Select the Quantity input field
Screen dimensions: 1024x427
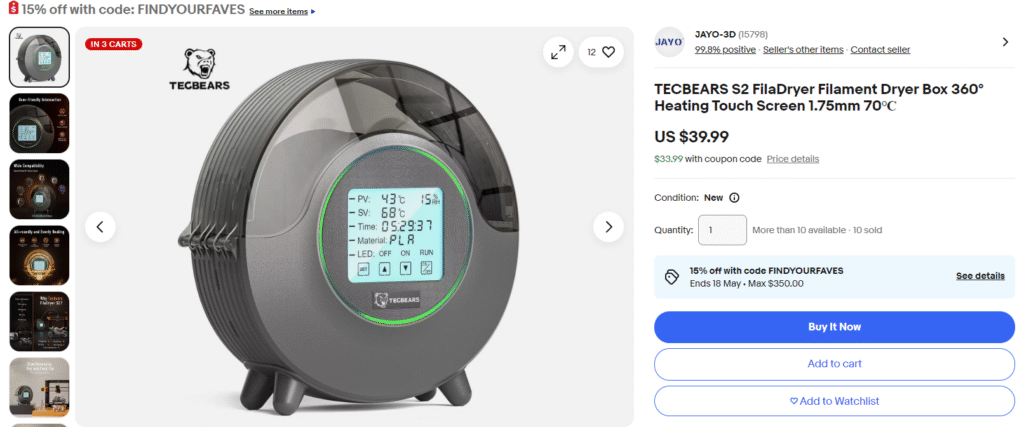tap(722, 230)
